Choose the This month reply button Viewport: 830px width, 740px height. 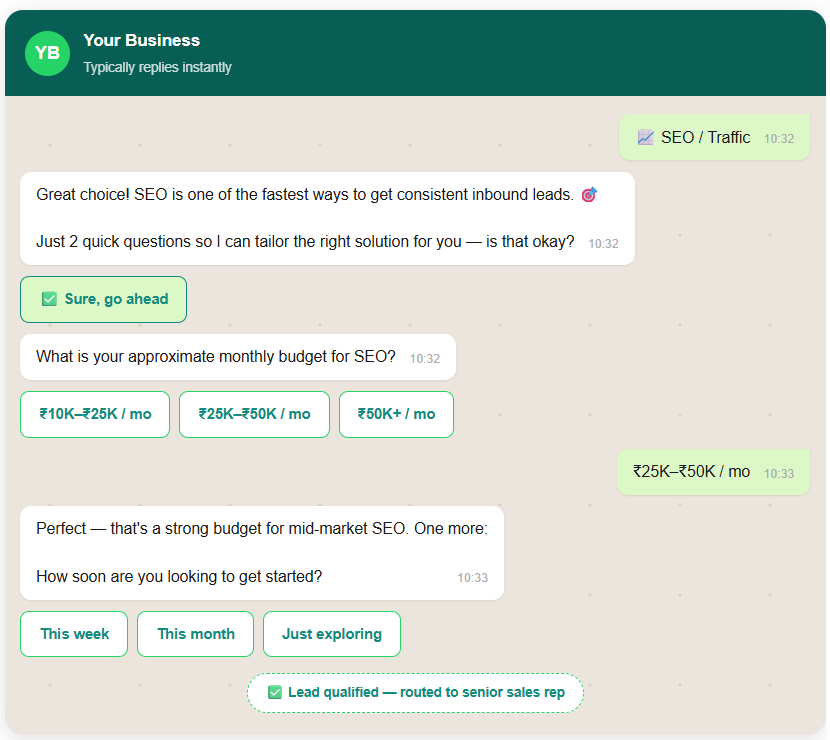click(x=196, y=634)
